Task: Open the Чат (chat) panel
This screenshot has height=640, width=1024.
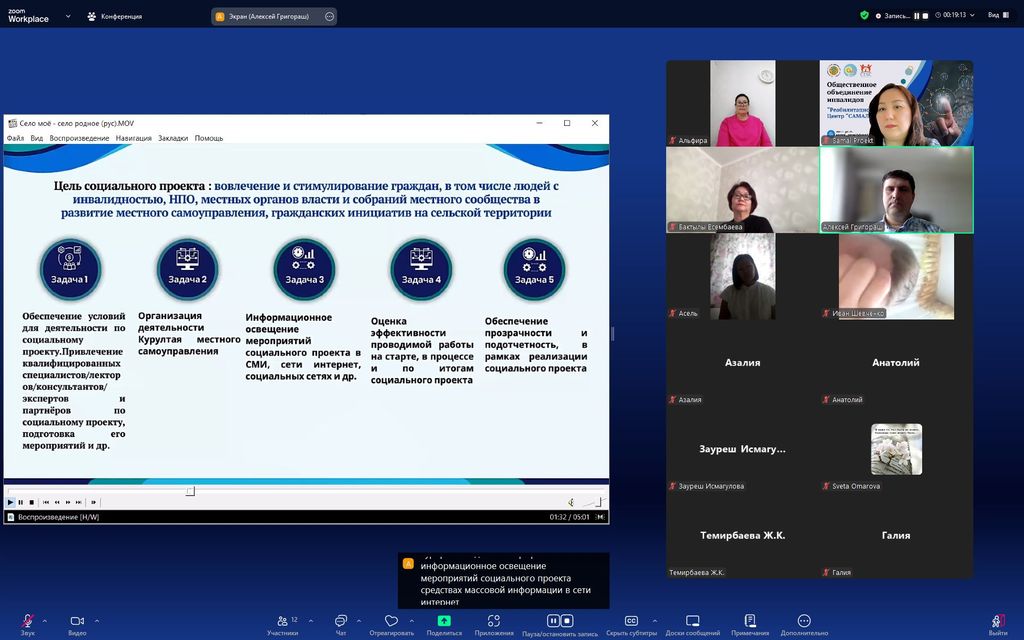Action: click(x=340, y=622)
